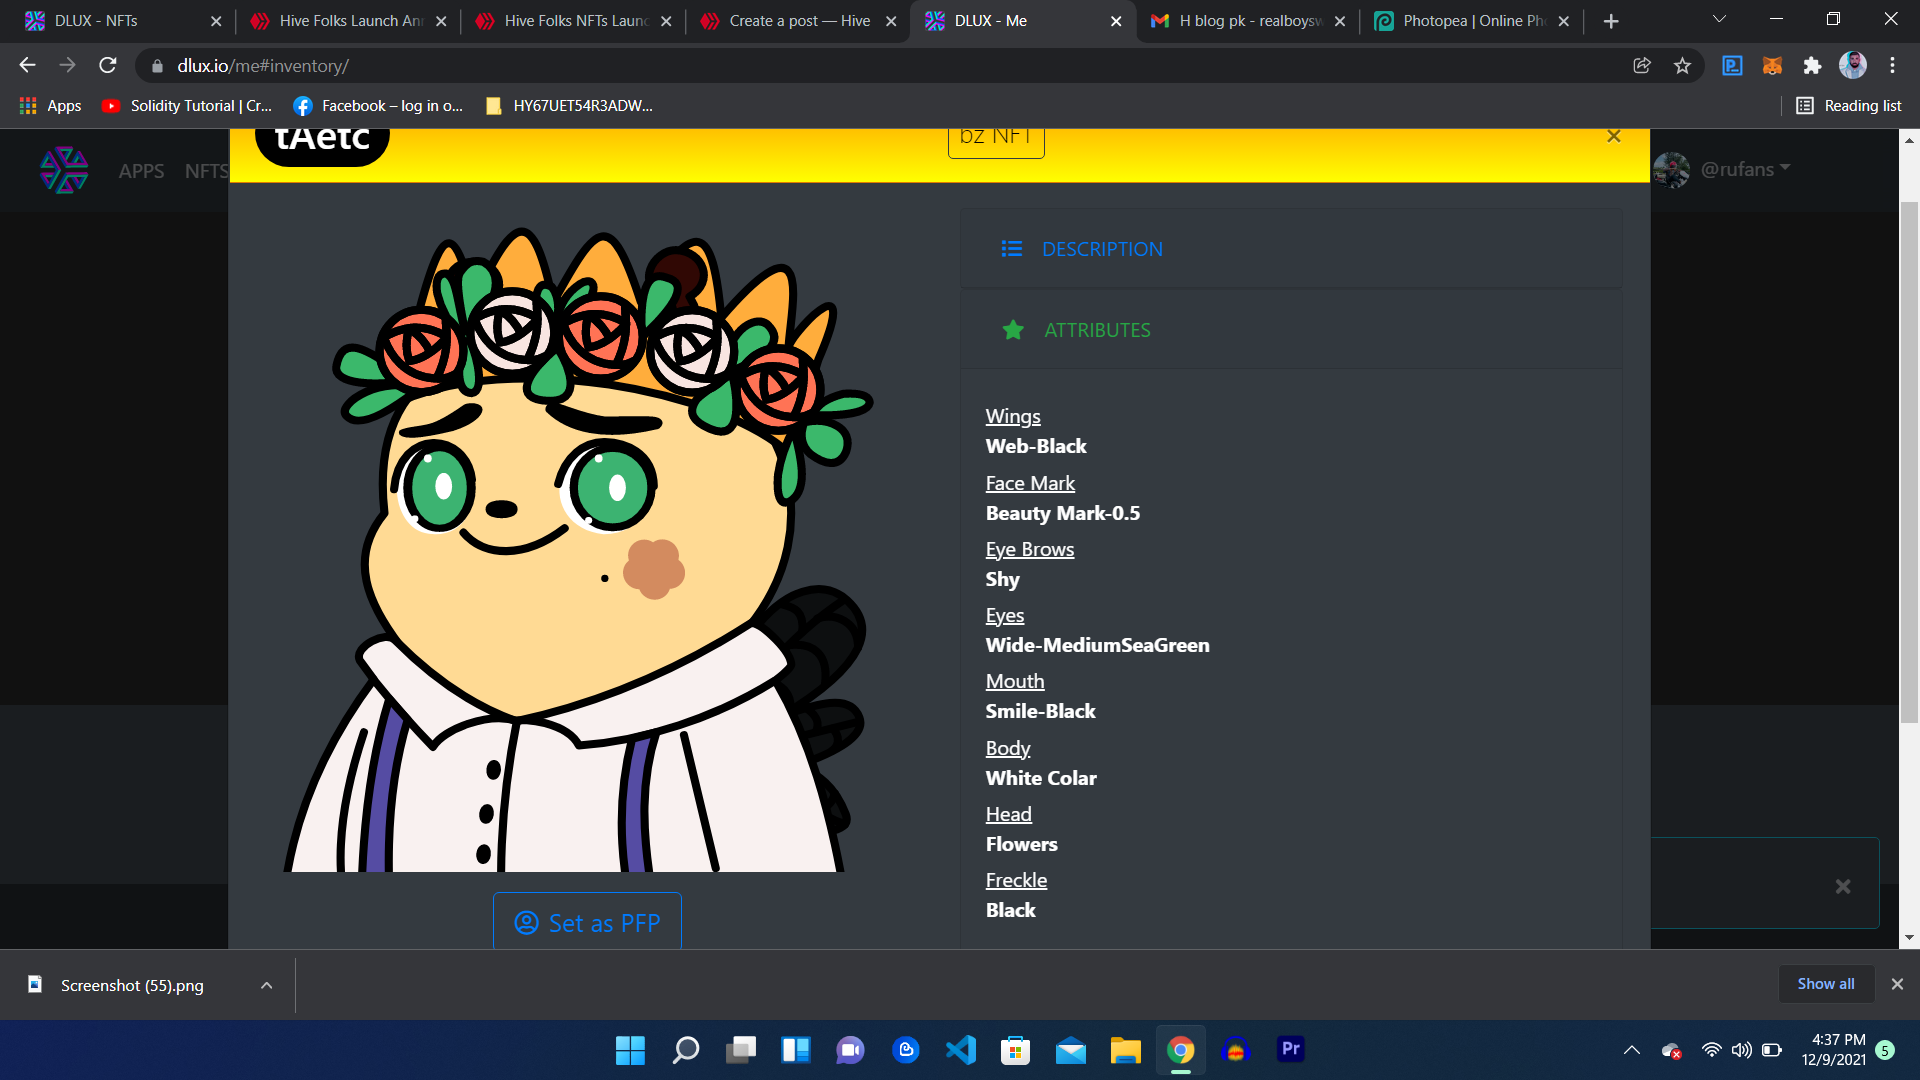
Task: Open downloaded Screenshot (55).png
Action: [130, 985]
